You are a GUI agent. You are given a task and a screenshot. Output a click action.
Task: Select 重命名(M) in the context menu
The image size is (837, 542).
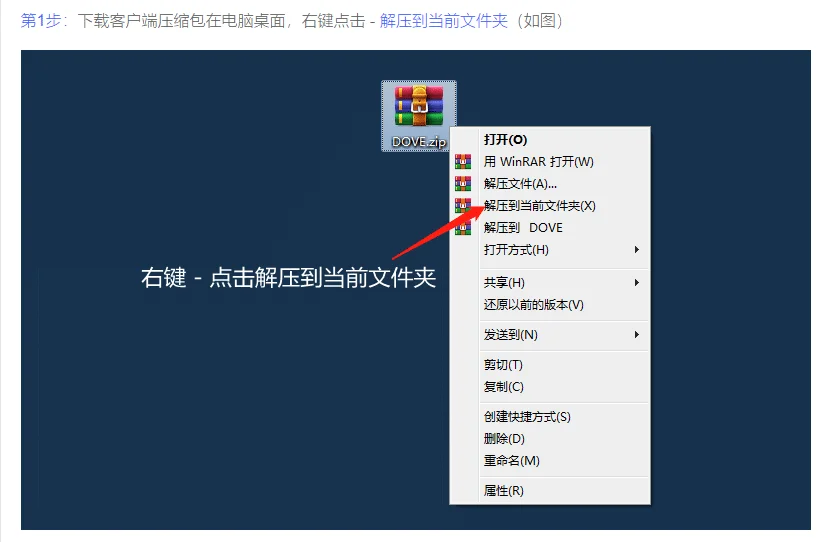(511, 461)
